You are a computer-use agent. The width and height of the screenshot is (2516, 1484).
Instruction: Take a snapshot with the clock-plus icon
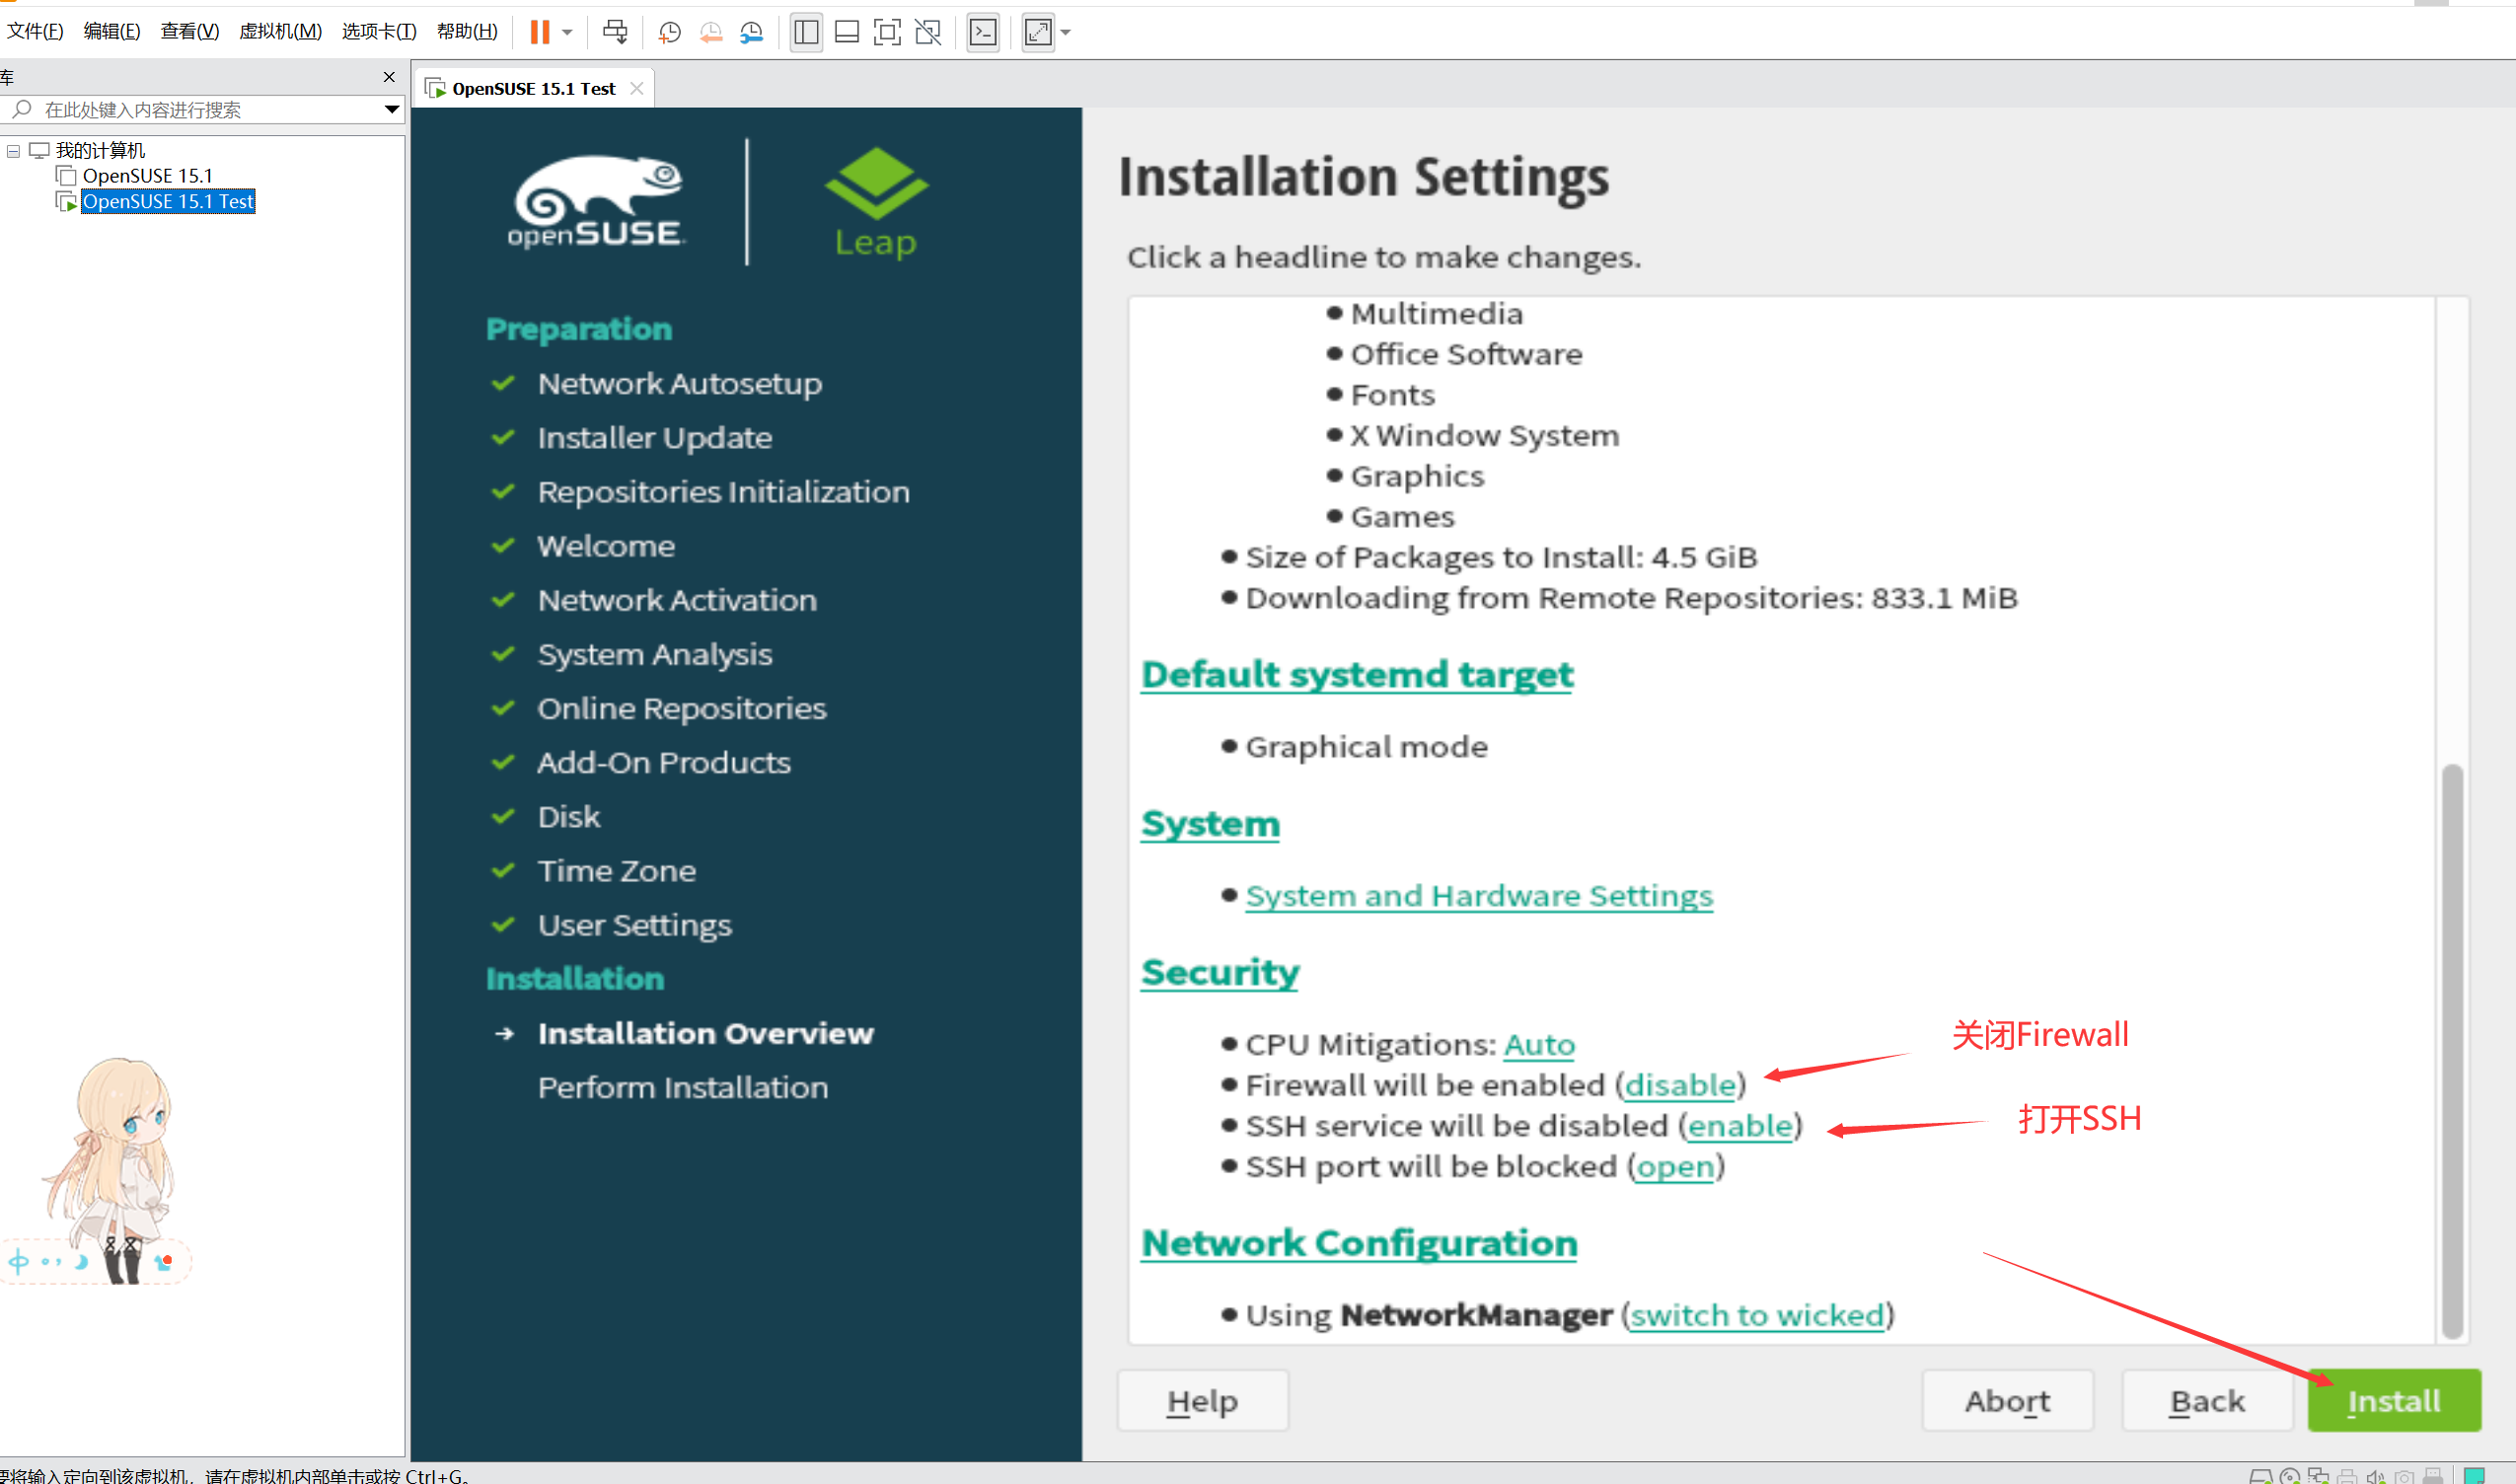click(669, 32)
